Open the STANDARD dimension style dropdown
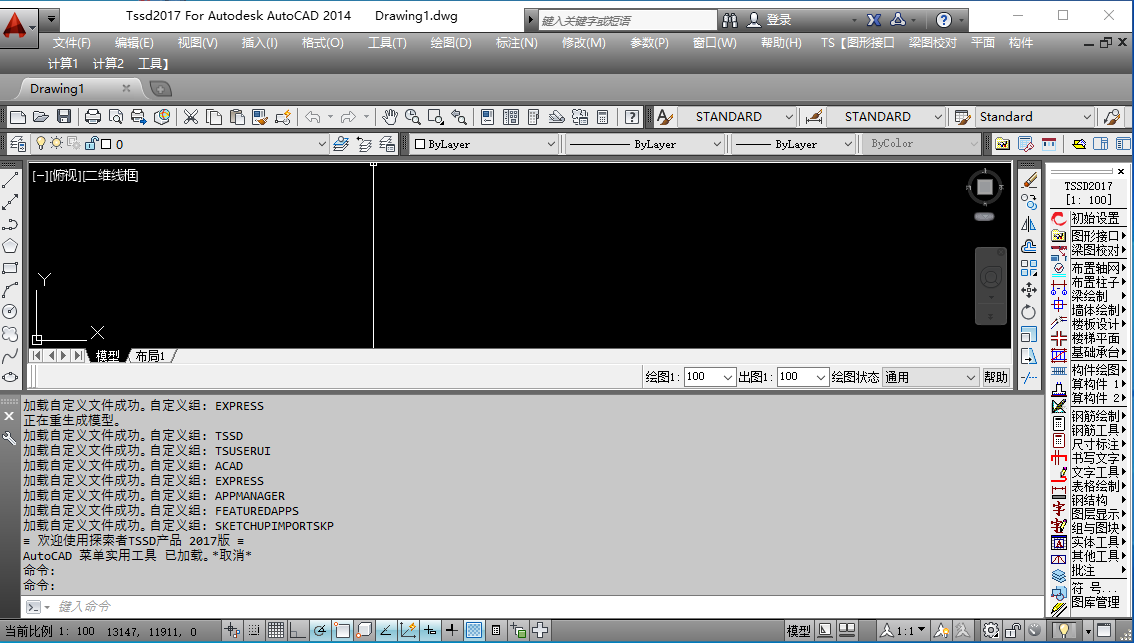This screenshot has height=643, width=1134. pyautogui.click(x=938, y=116)
